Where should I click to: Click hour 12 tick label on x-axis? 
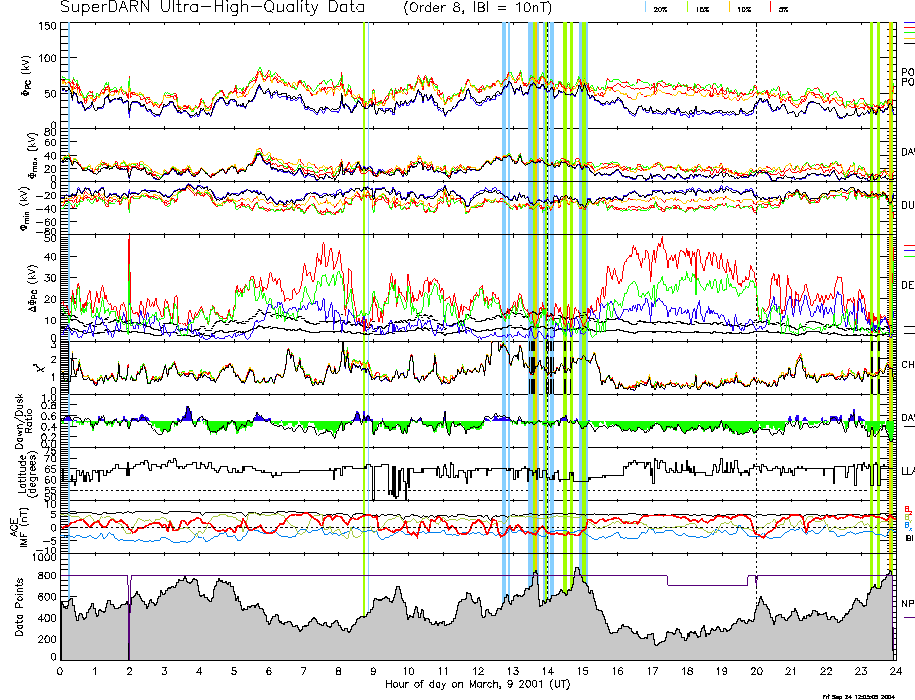coord(477,671)
